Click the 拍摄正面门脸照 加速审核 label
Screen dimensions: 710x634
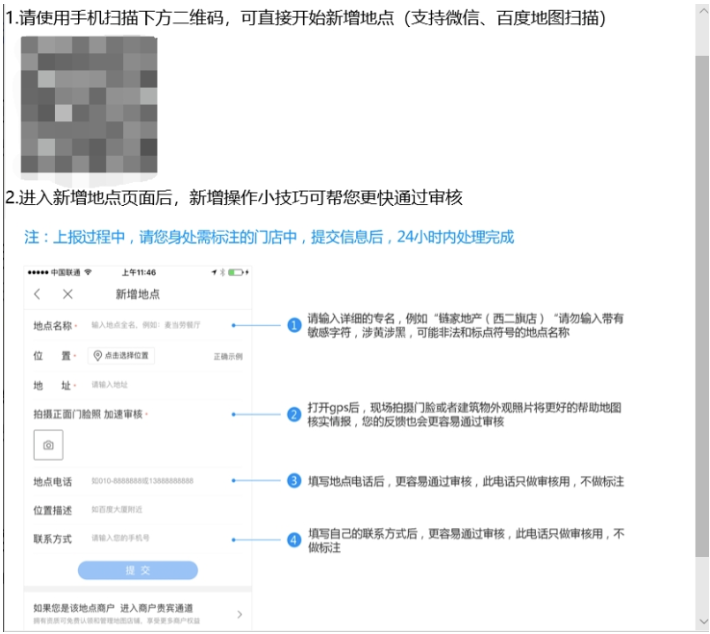[88, 414]
